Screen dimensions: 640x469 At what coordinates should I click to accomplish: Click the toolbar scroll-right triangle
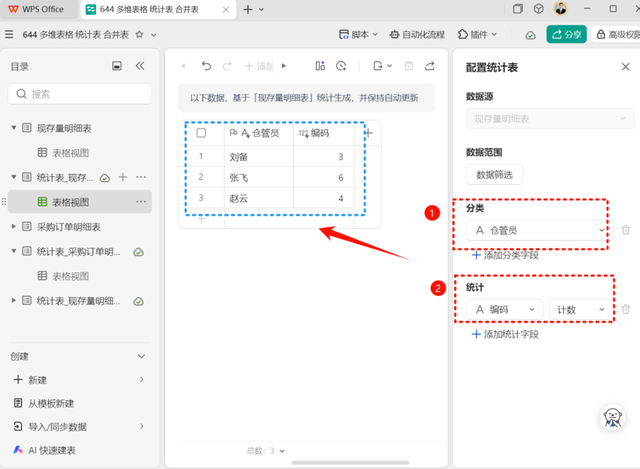(284, 66)
